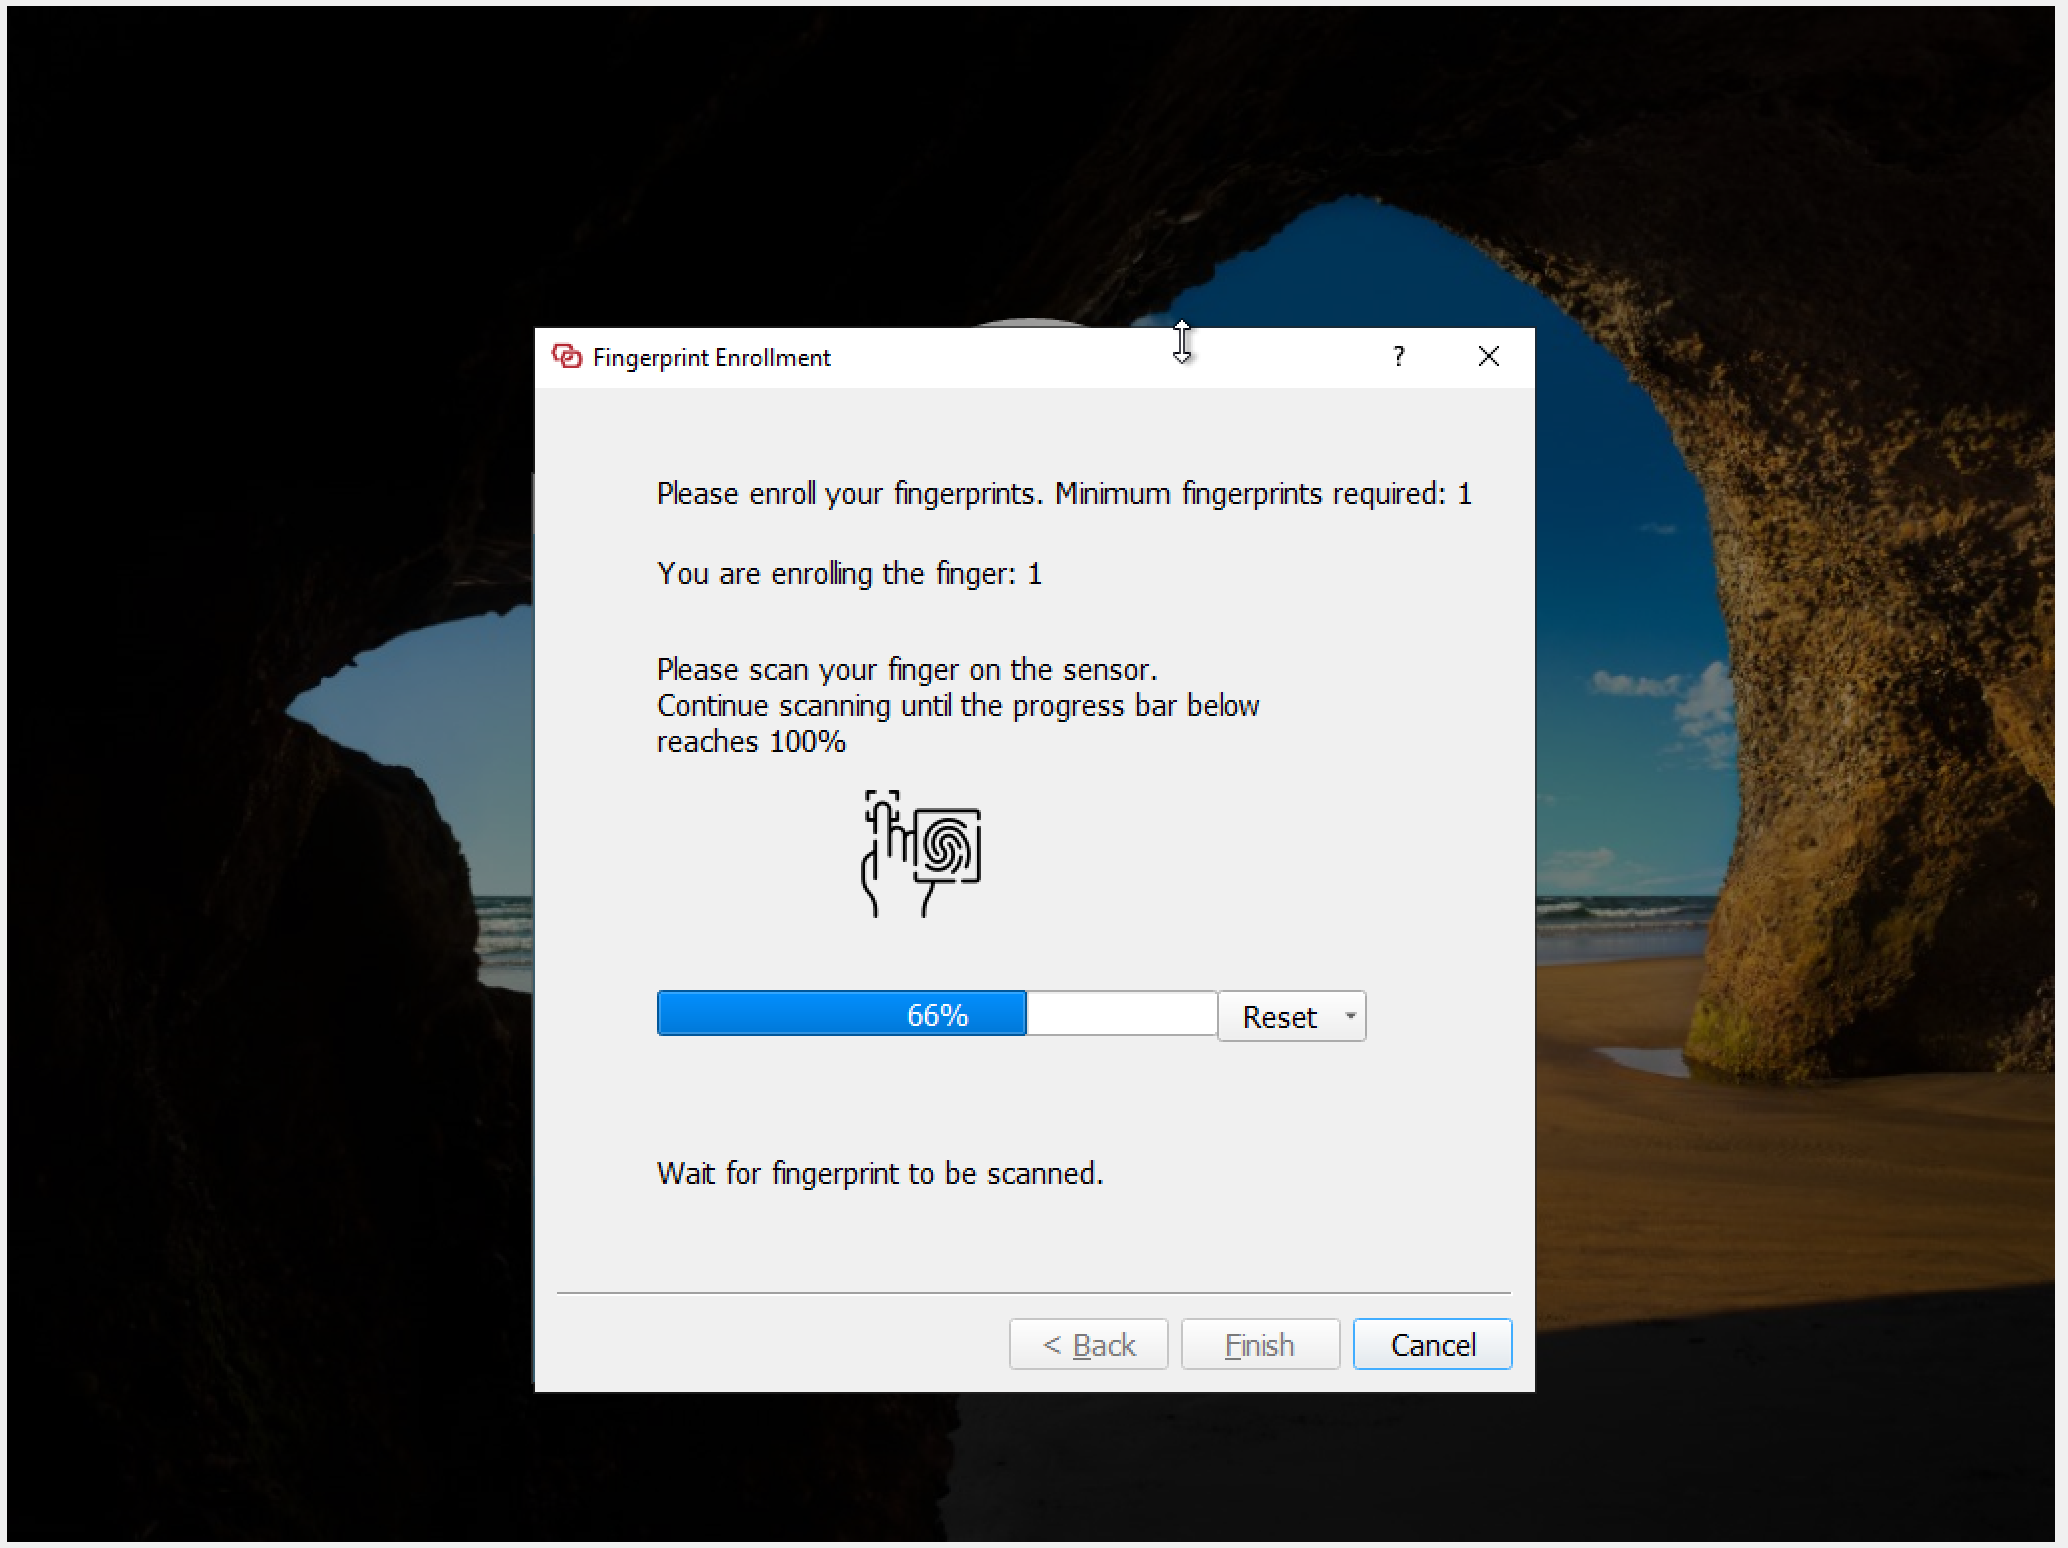Click the 'reaches 100%' instruction line
2068x1548 pixels.
point(751,742)
